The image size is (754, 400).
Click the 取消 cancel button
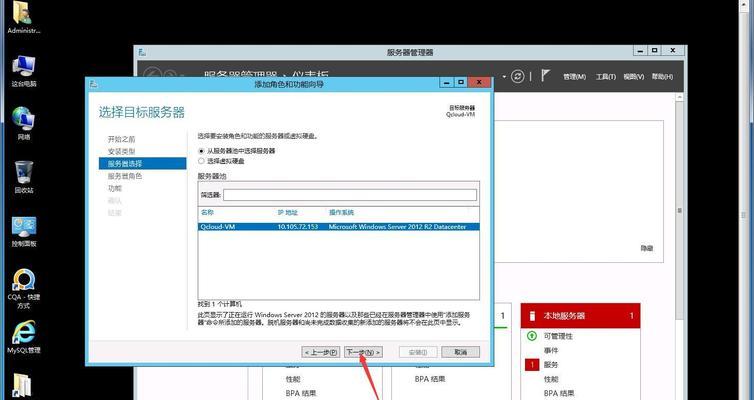[x=460, y=352]
